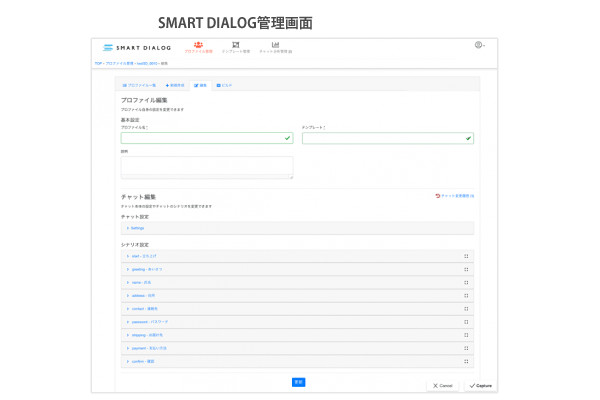Open the user account menu icon

coord(479,45)
